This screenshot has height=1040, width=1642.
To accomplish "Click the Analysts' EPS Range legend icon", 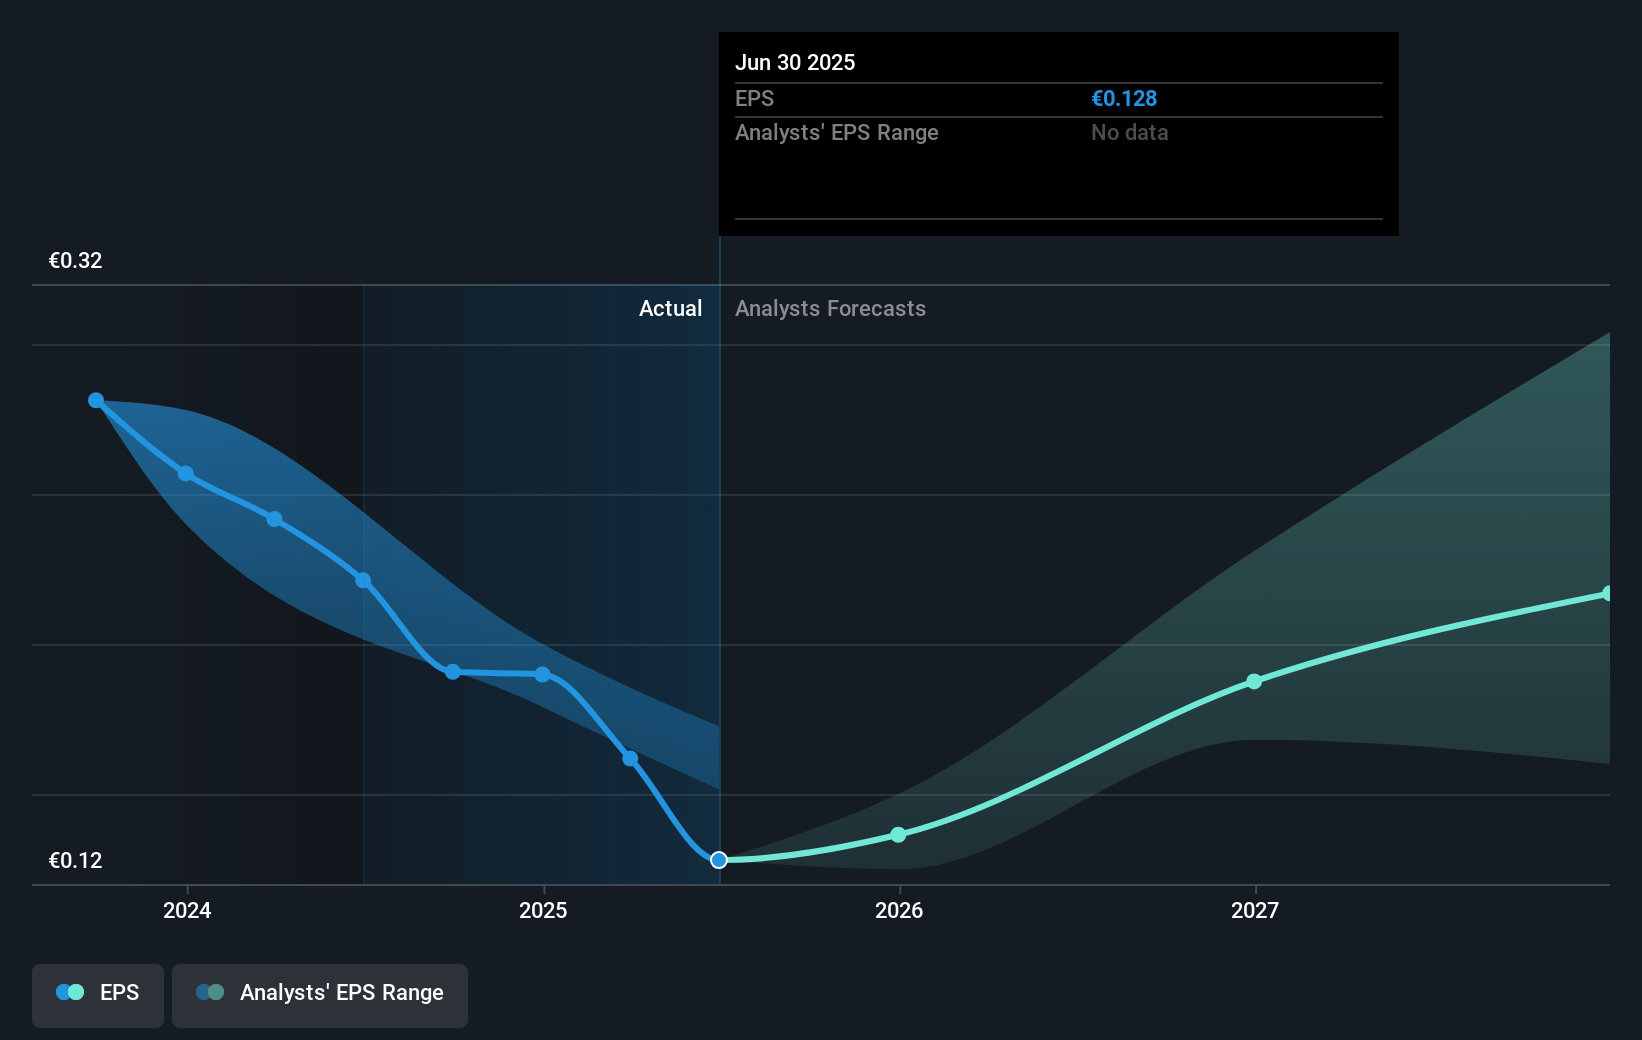I will pyautogui.click(x=211, y=991).
